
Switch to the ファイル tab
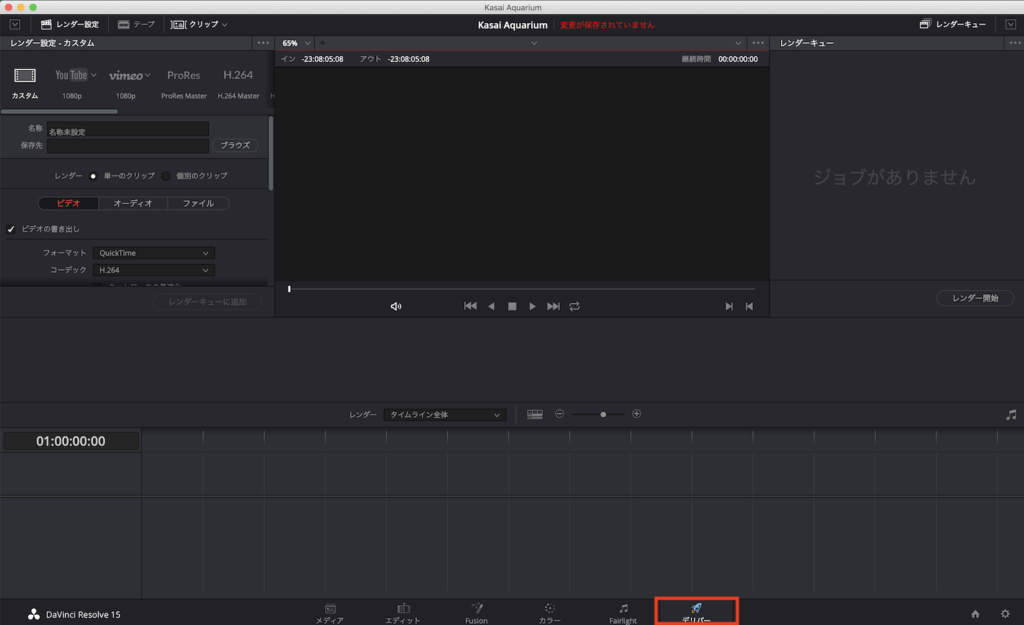point(198,203)
